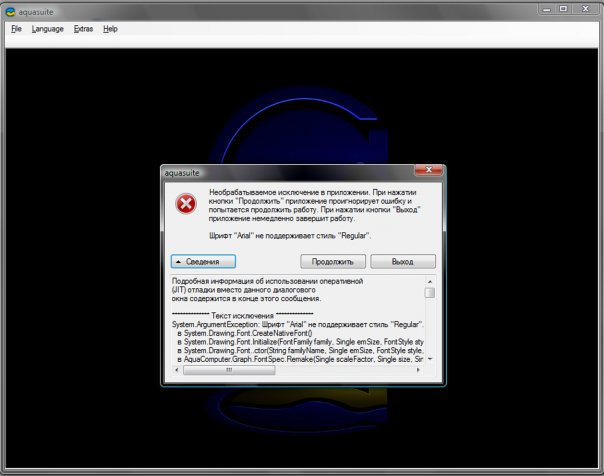Close the main aquasuite window
The image size is (604, 476).
click(x=586, y=9)
